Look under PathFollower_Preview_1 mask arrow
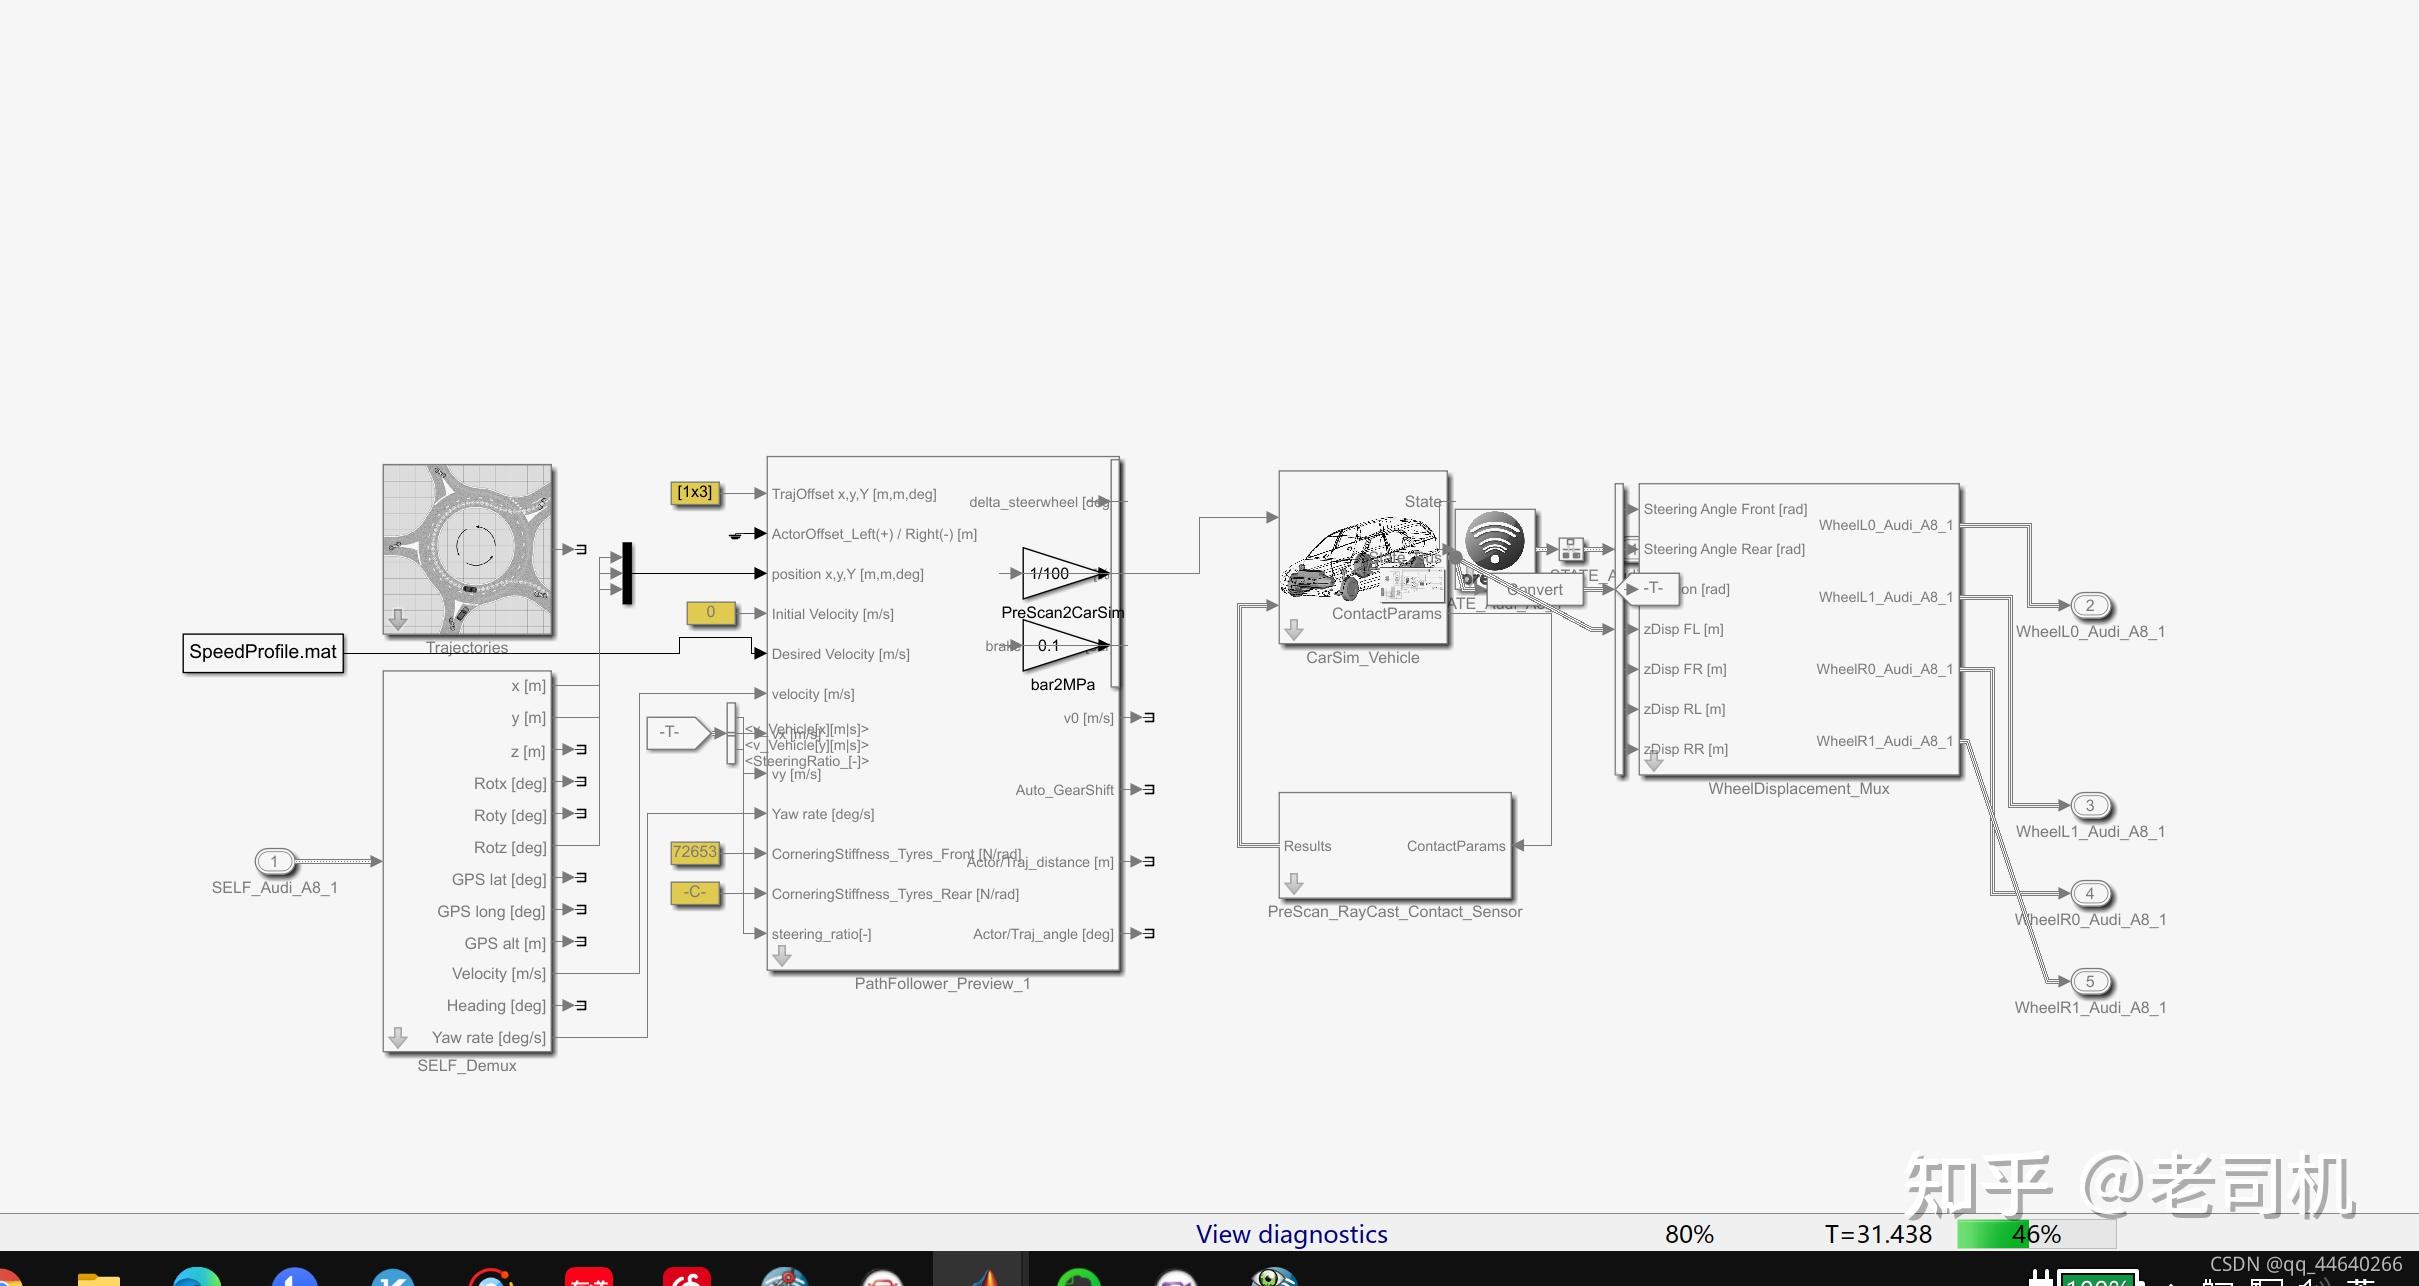This screenshot has width=2419, height=1286. [782, 957]
